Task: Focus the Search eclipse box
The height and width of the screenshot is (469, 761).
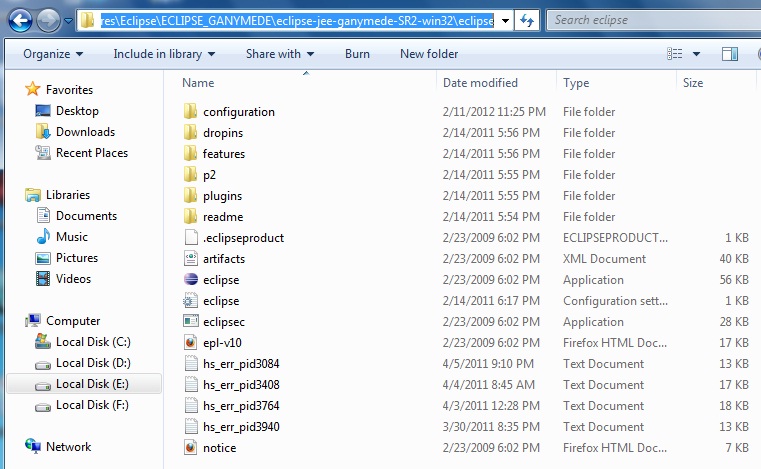Action: pyautogui.click(x=653, y=20)
